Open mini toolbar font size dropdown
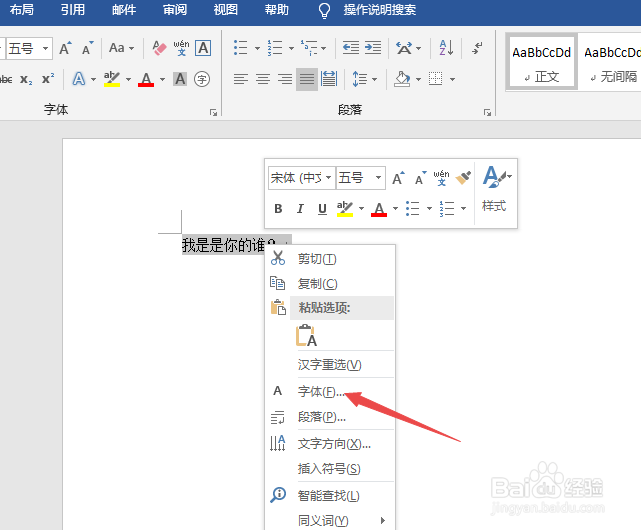The image size is (641, 530). pos(379,178)
